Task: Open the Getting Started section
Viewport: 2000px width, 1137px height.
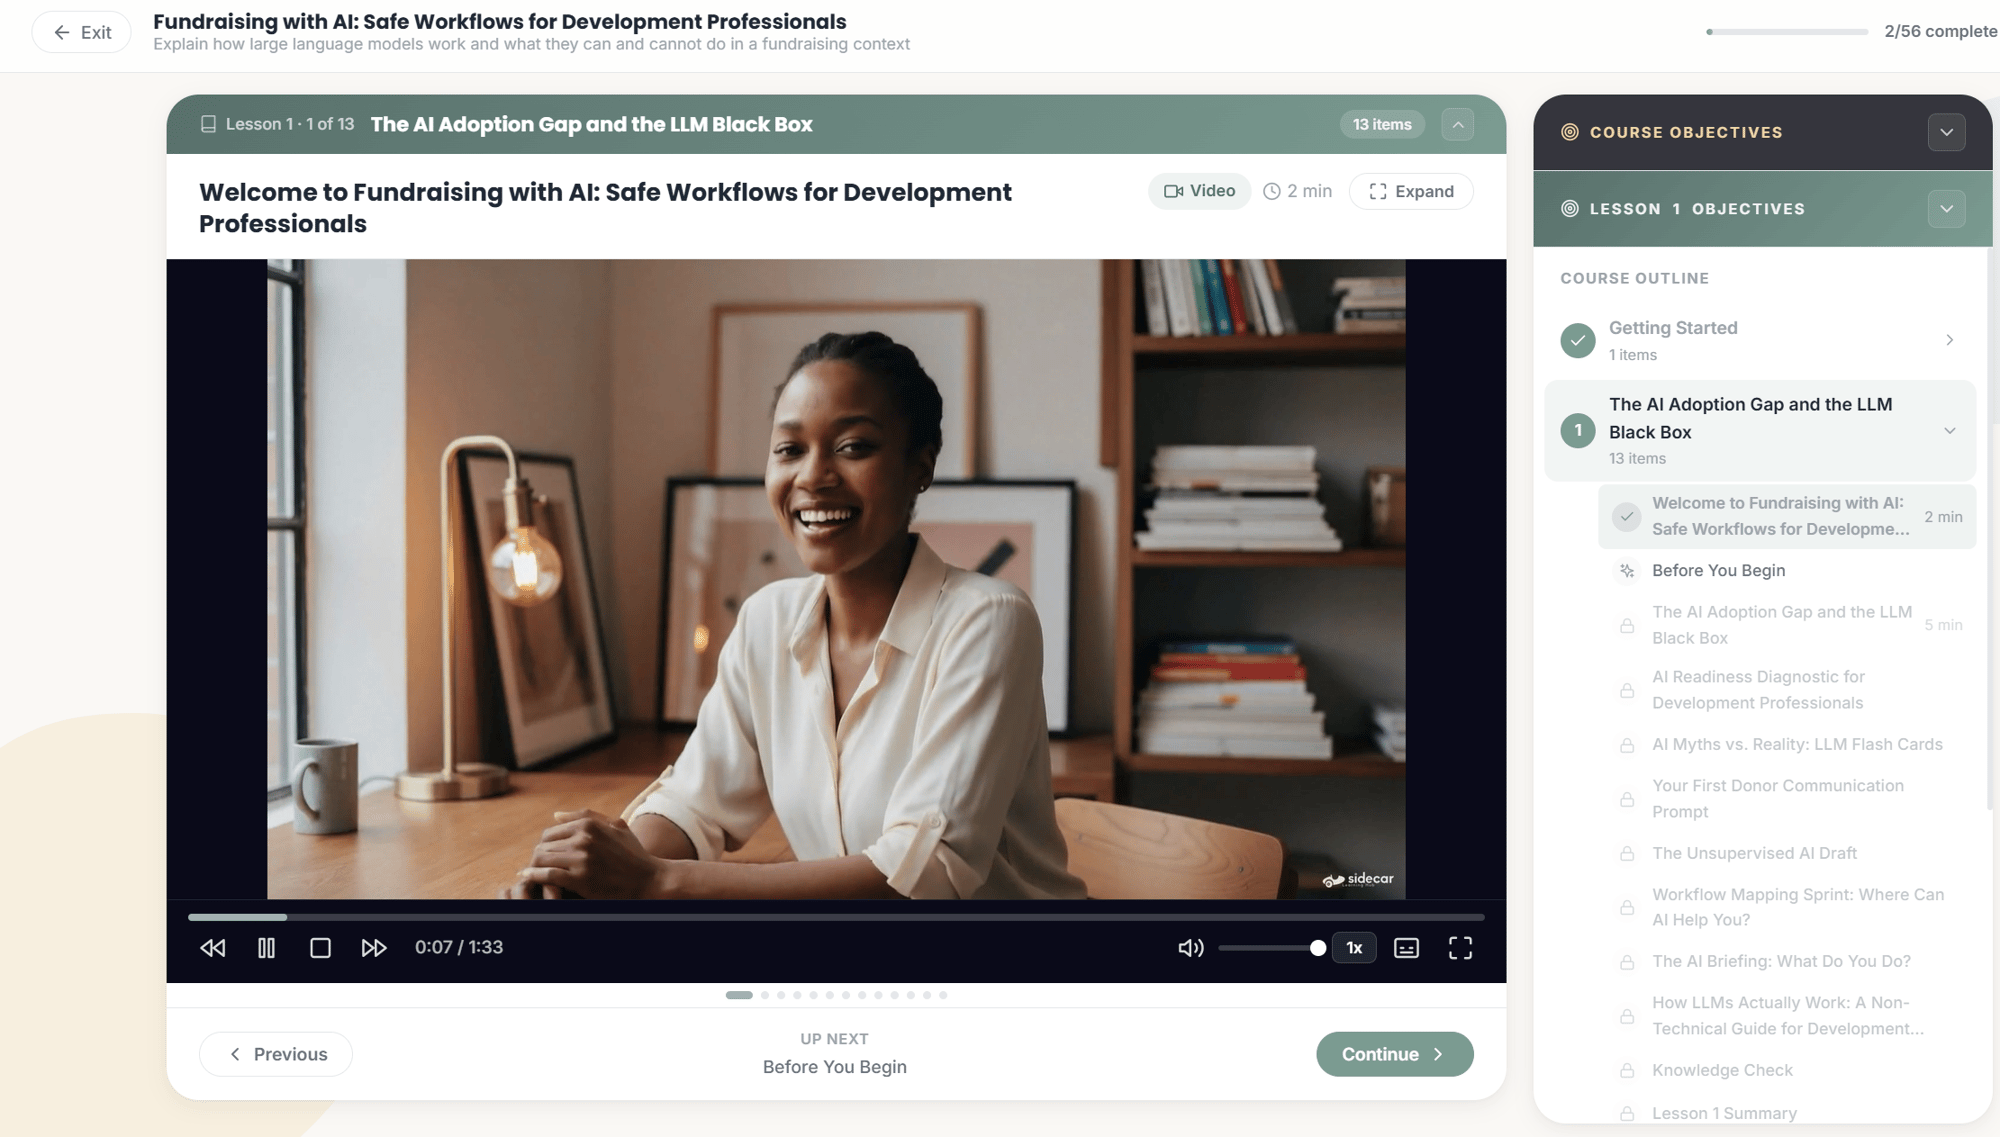Action: click(x=1760, y=340)
